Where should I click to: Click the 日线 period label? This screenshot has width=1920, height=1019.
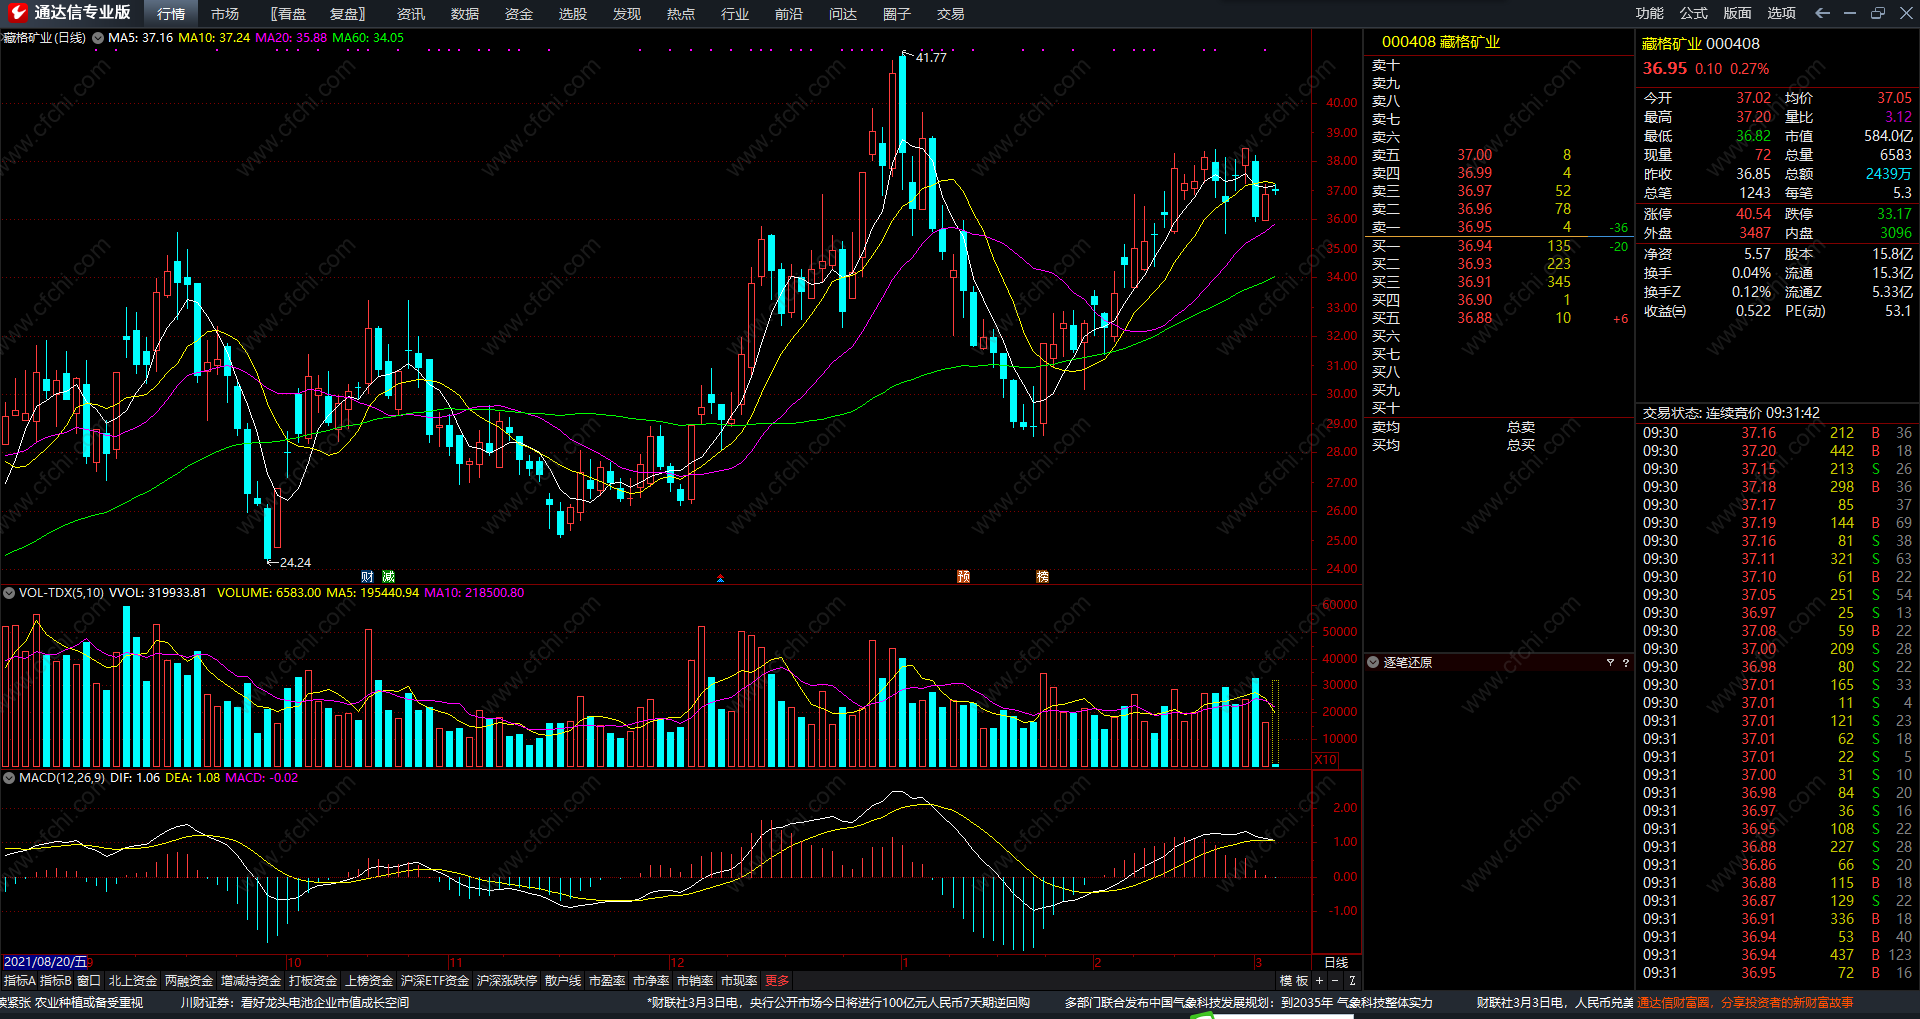1336,963
